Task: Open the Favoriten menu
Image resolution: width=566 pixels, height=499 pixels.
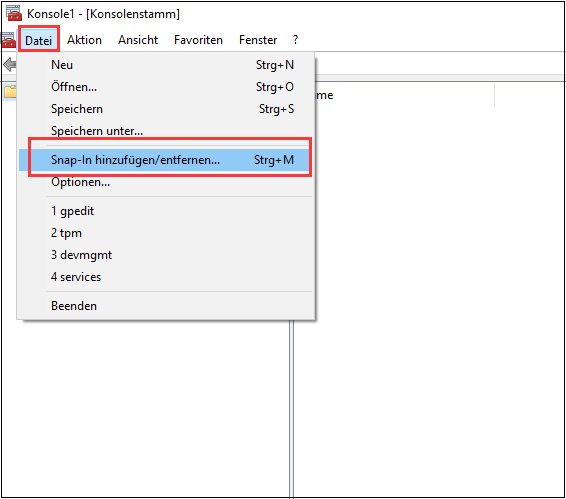Action: [x=198, y=40]
